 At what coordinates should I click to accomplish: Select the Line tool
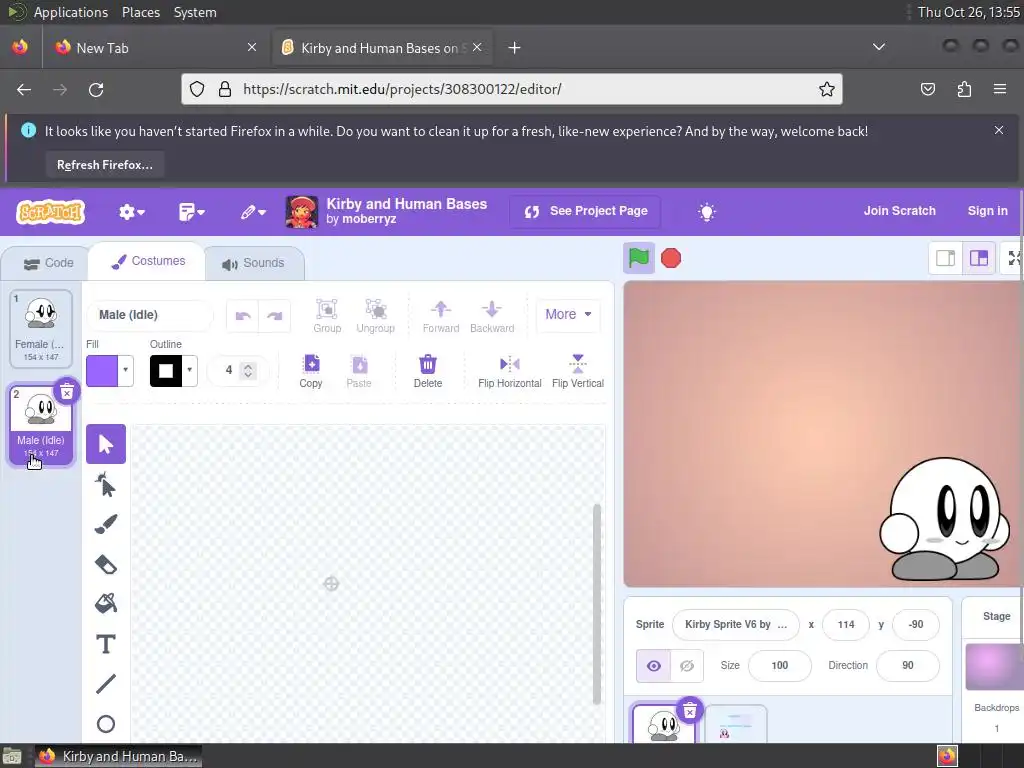click(x=106, y=684)
